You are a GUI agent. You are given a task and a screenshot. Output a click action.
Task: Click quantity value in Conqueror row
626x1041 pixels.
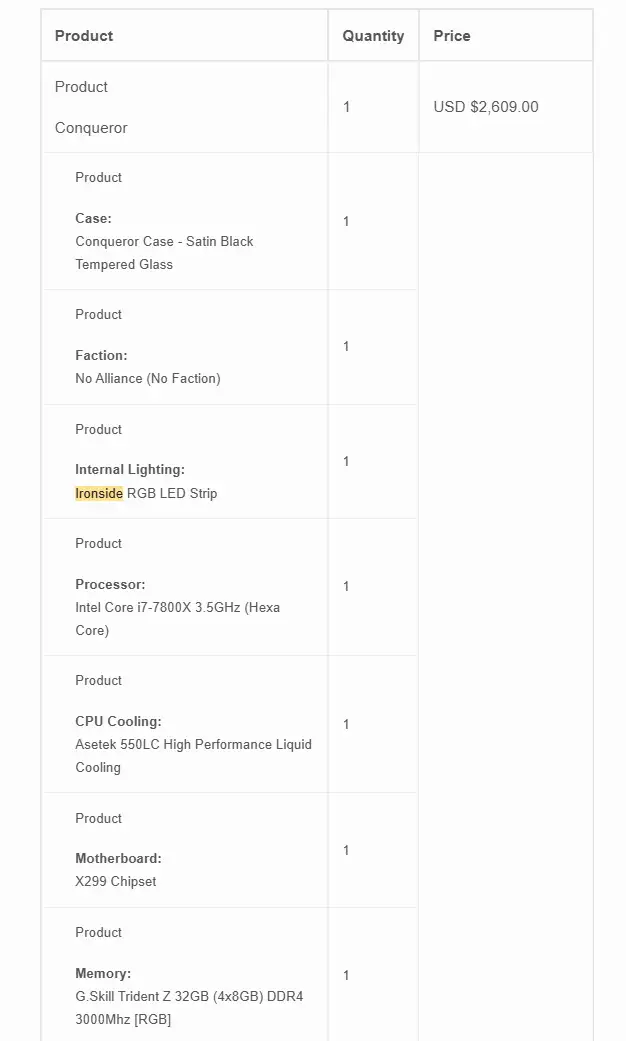[x=347, y=107]
